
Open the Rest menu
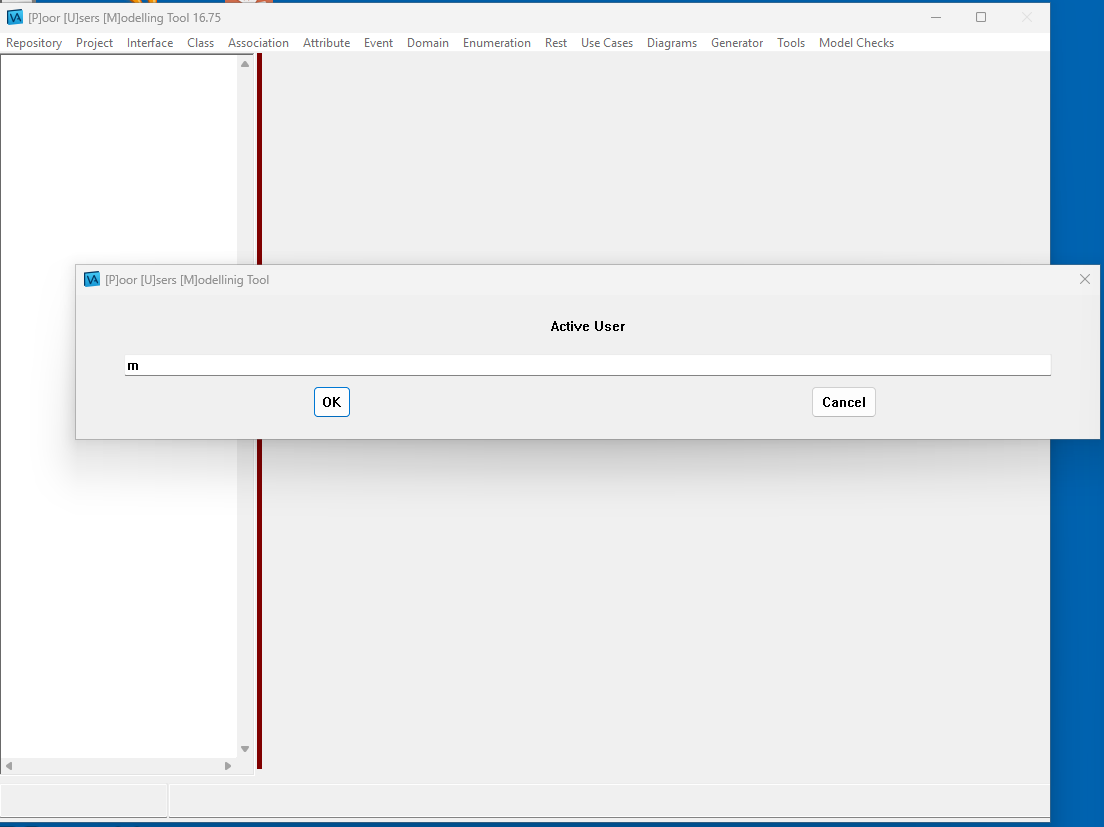[x=556, y=43]
